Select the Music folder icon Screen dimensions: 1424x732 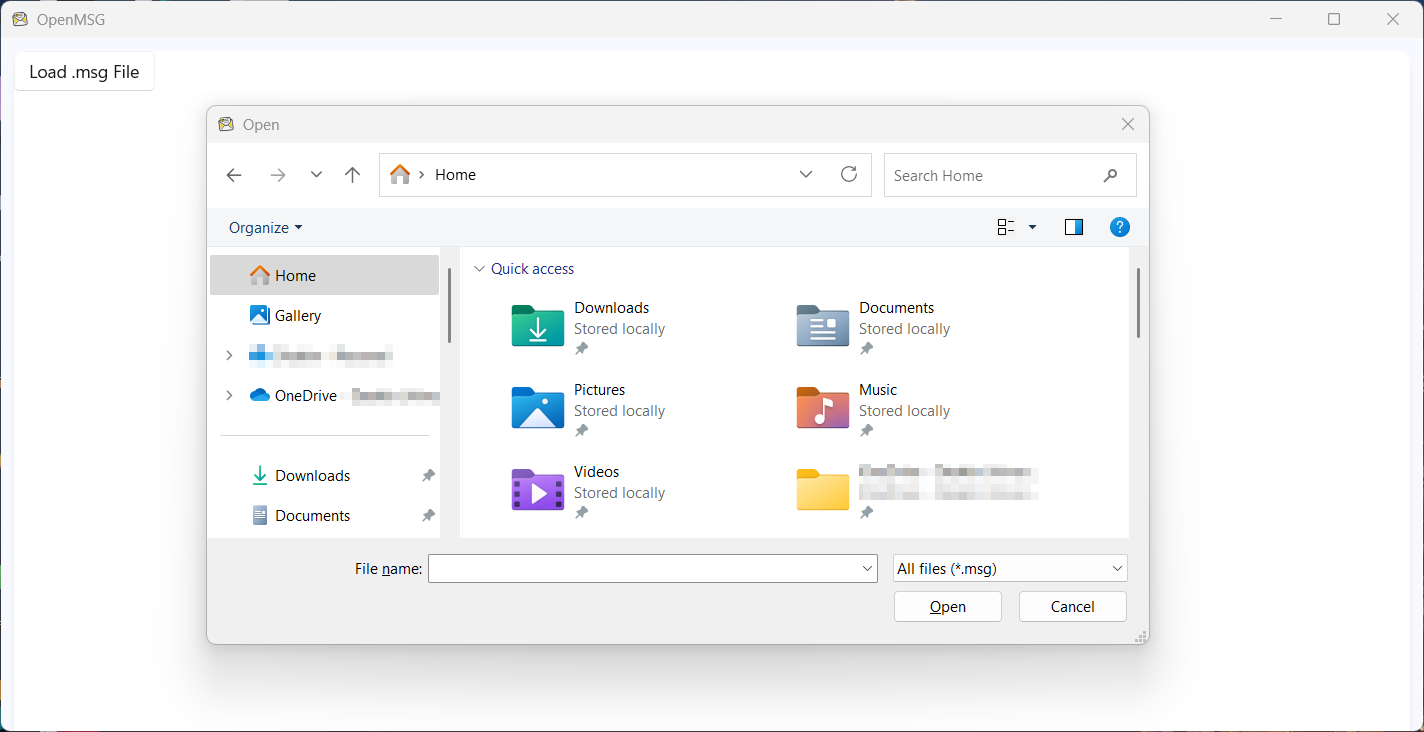(x=823, y=408)
